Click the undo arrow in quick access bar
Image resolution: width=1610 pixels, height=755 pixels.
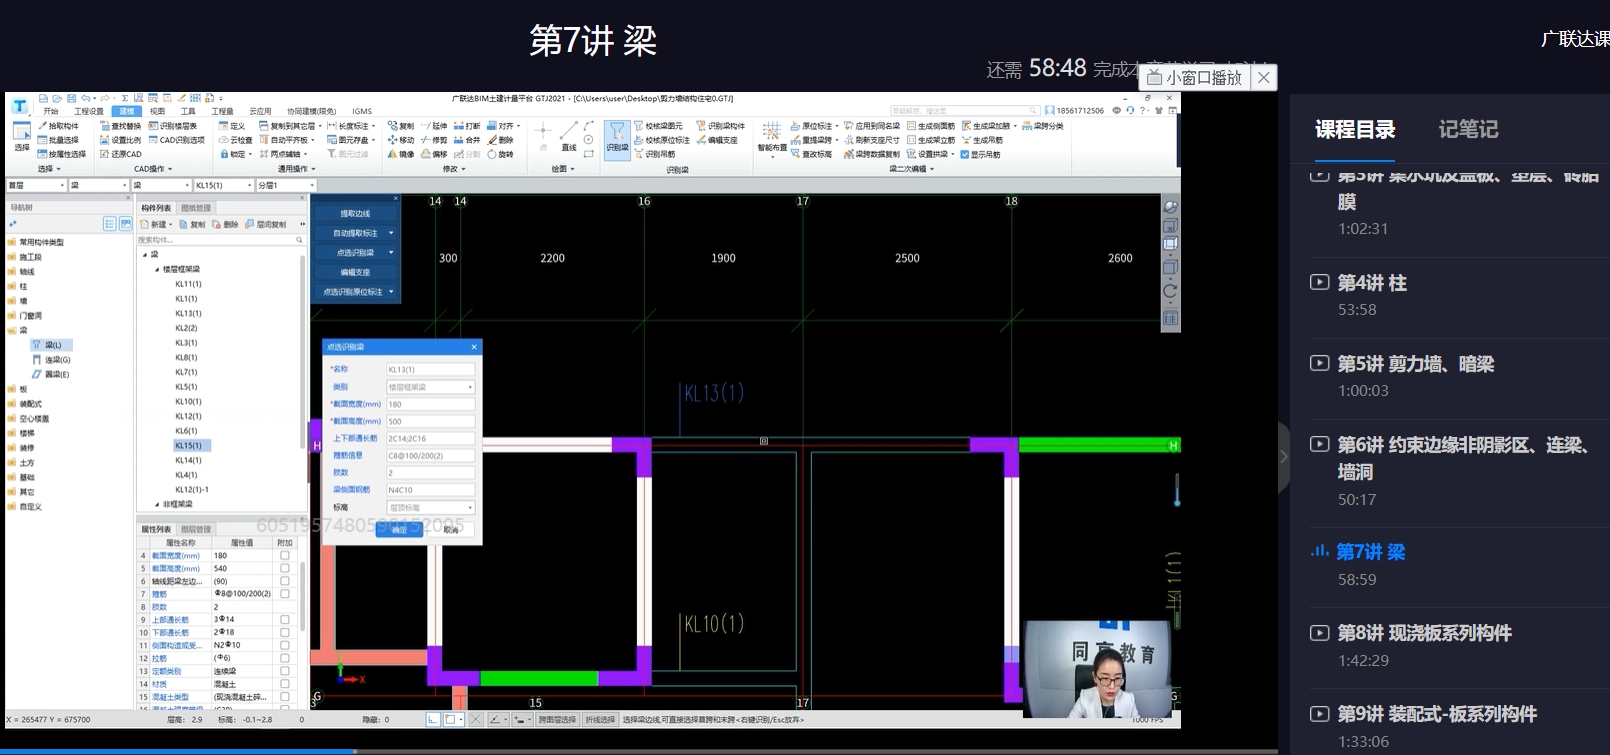(x=86, y=98)
